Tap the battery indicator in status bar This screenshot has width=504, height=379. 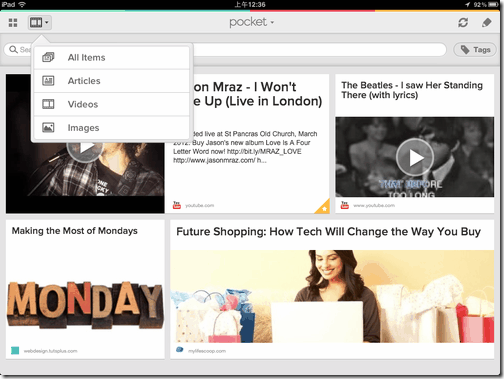(493, 4)
